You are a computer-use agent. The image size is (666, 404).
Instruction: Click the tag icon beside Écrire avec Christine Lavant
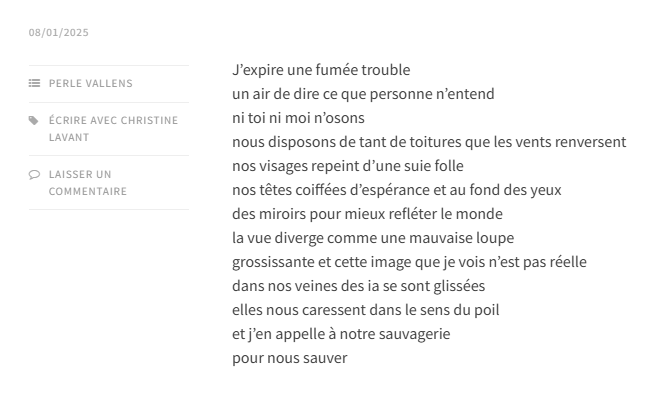click(34, 121)
